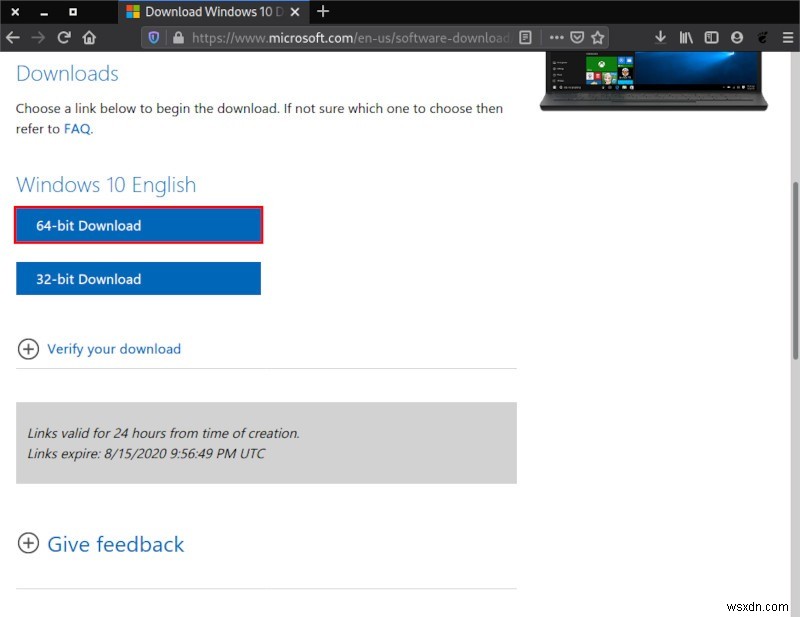Screen dimensions: 800x617
Task: Open the Firefox hamburger menu
Action: 787,37
